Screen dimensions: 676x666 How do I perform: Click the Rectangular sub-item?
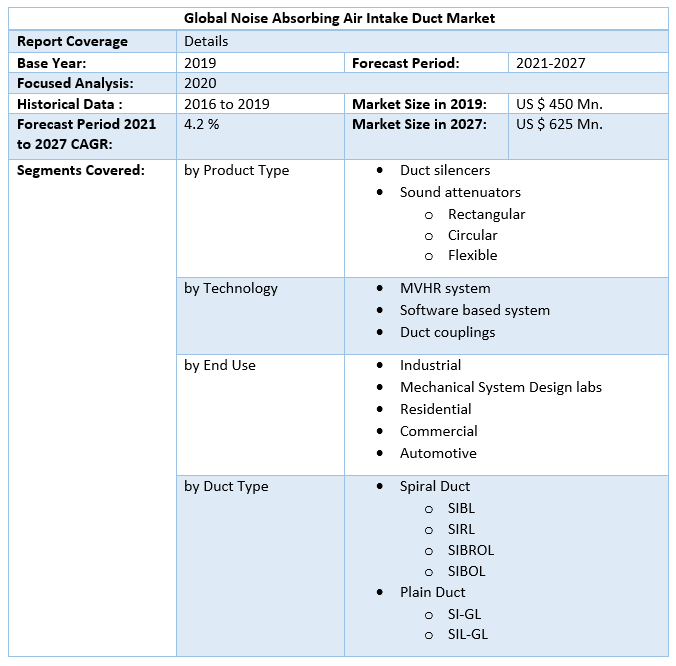point(486,214)
